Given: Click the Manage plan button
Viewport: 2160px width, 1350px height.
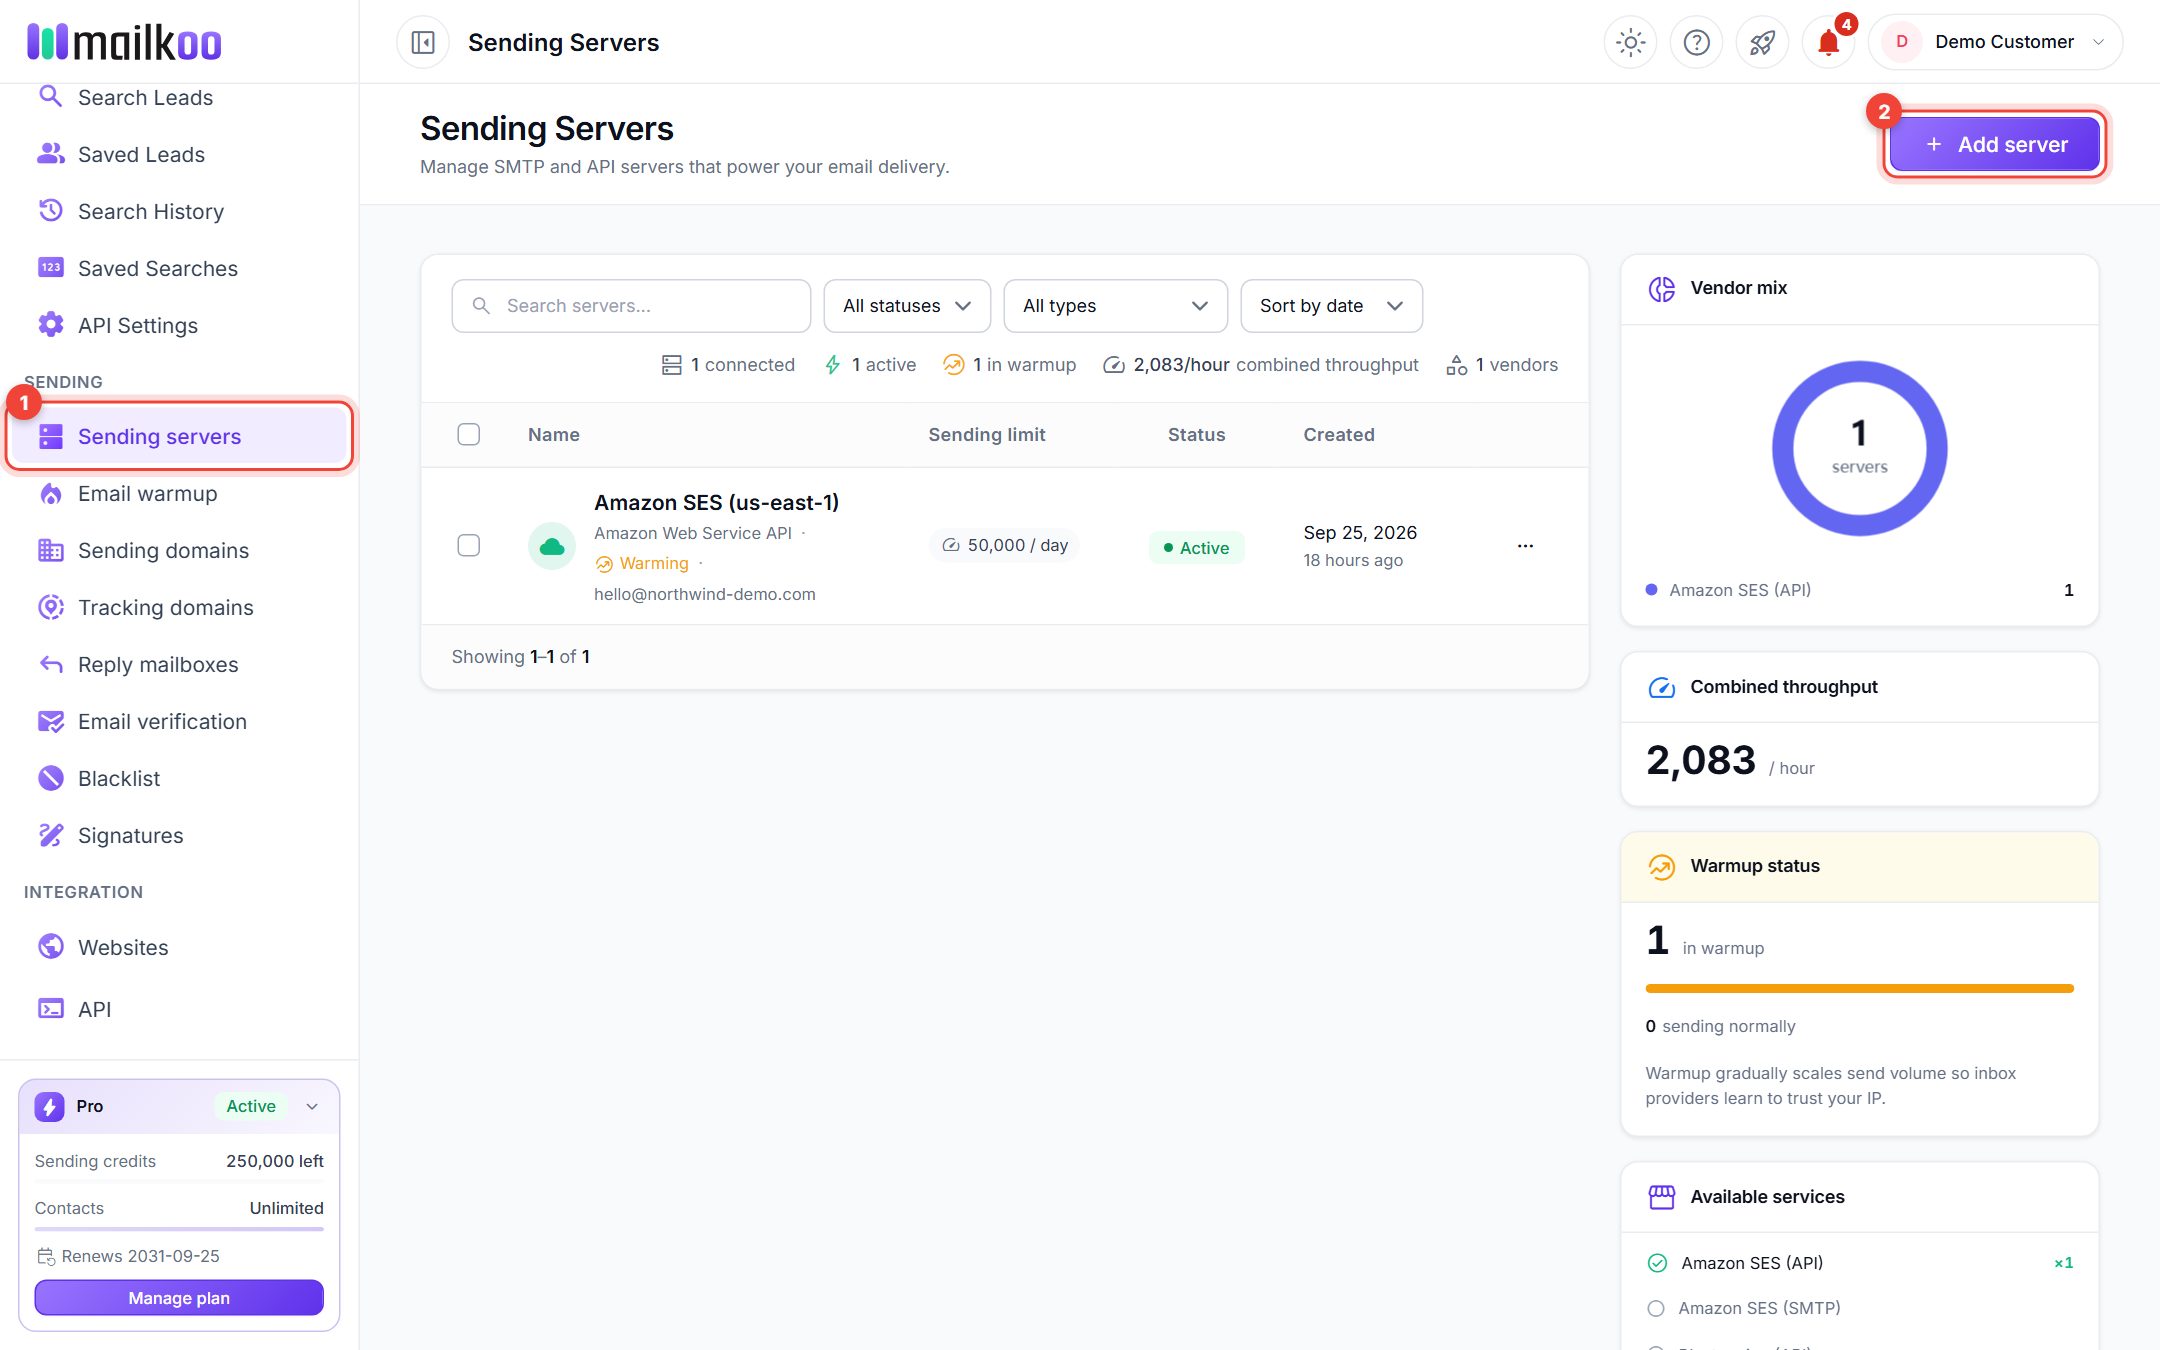Looking at the screenshot, I should tap(179, 1298).
